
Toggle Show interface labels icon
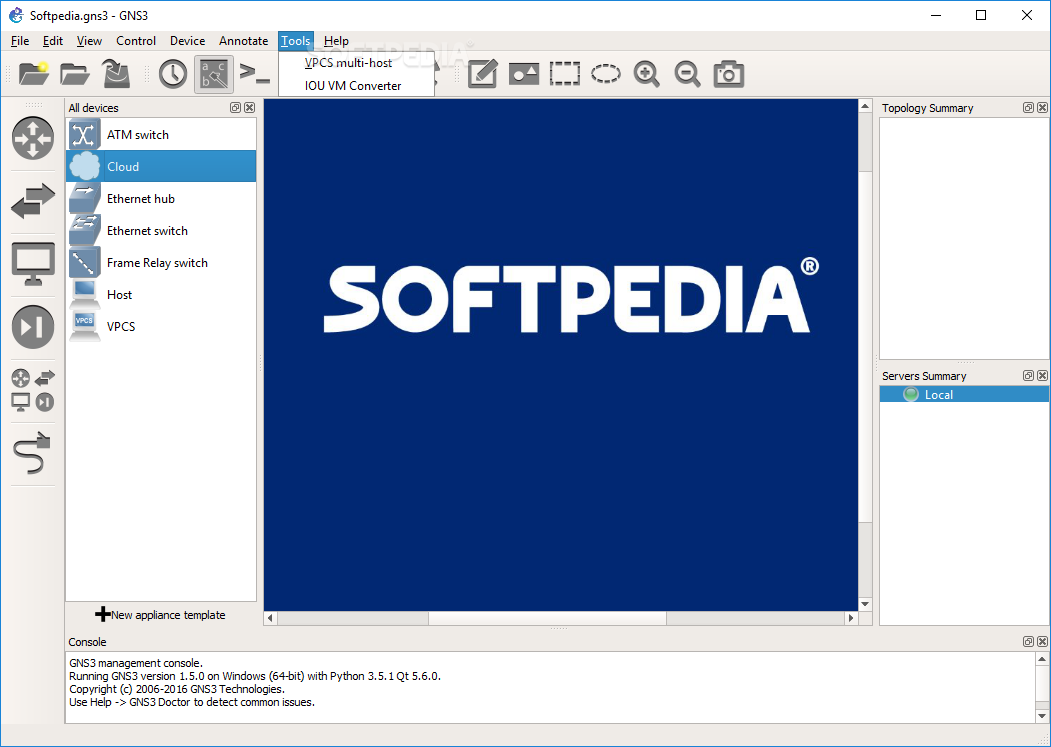point(214,74)
